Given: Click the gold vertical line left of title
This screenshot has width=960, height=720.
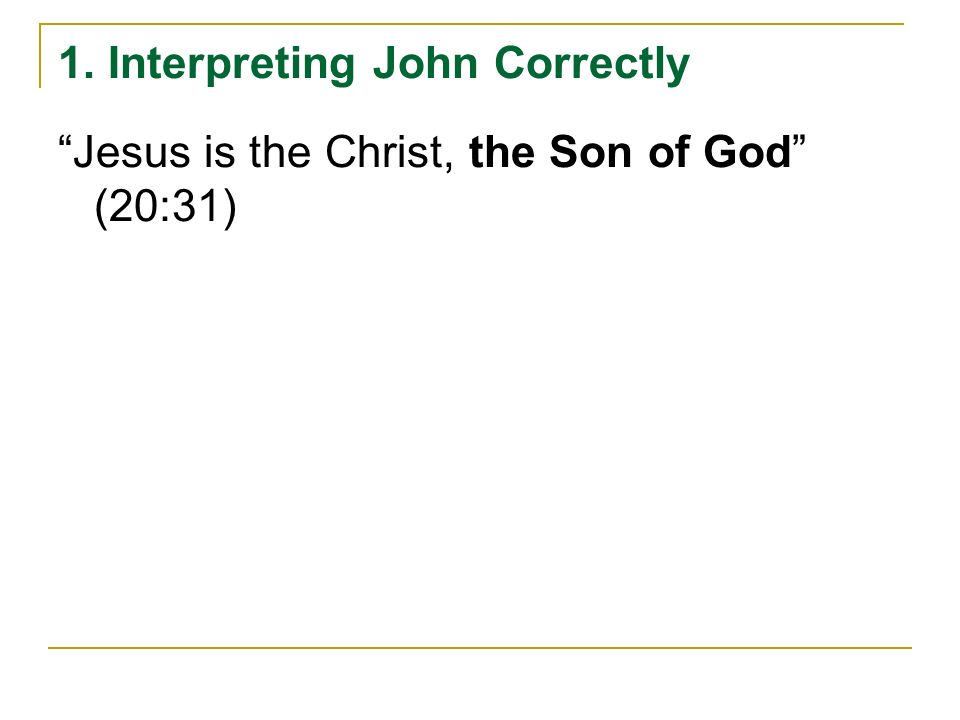Looking at the screenshot, I should coord(40,56).
